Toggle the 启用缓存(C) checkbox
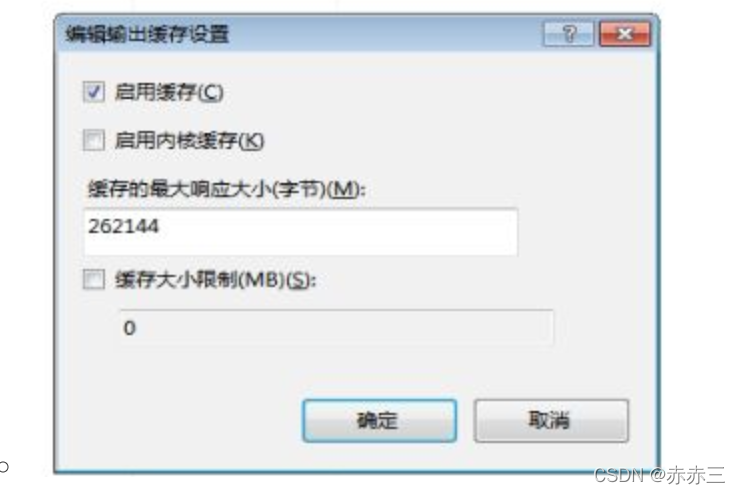The height and width of the screenshot is (494, 740). click(x=93, y=92)
